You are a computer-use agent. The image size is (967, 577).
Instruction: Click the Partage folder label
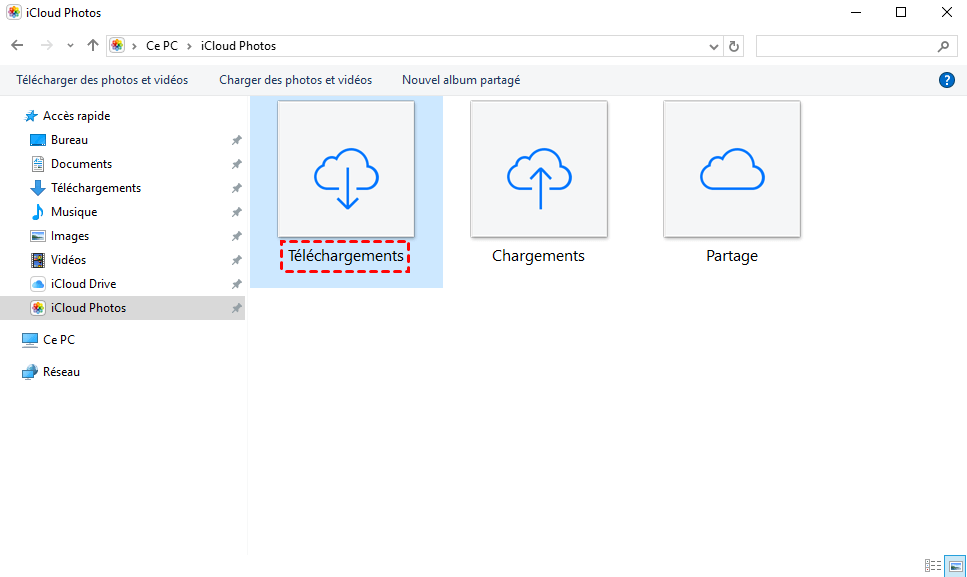coord(732,256)
